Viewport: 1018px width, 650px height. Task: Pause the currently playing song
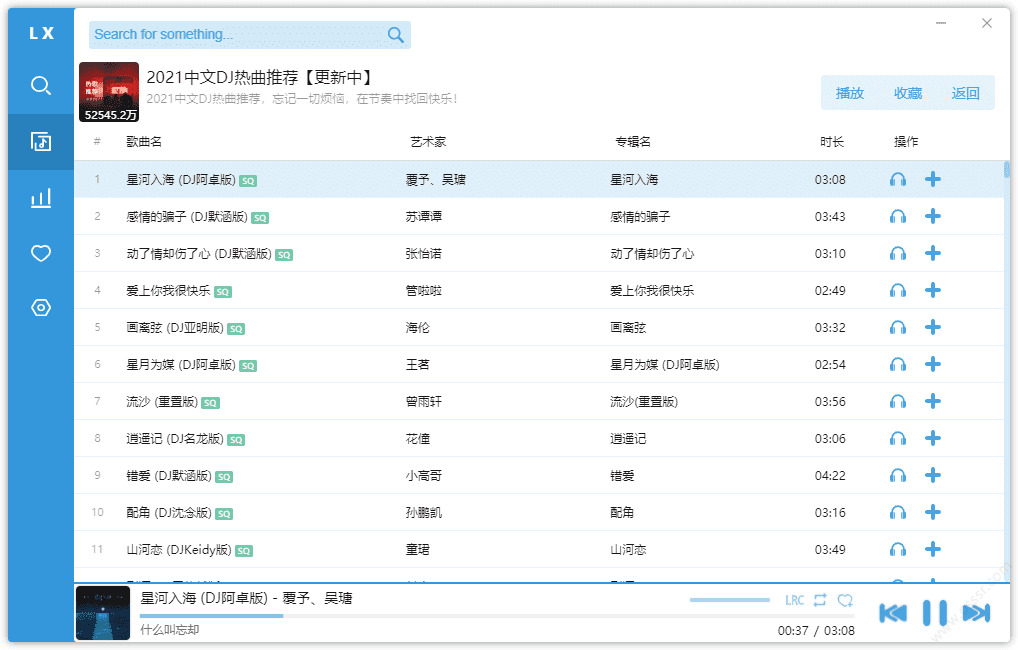click(934, 613)
